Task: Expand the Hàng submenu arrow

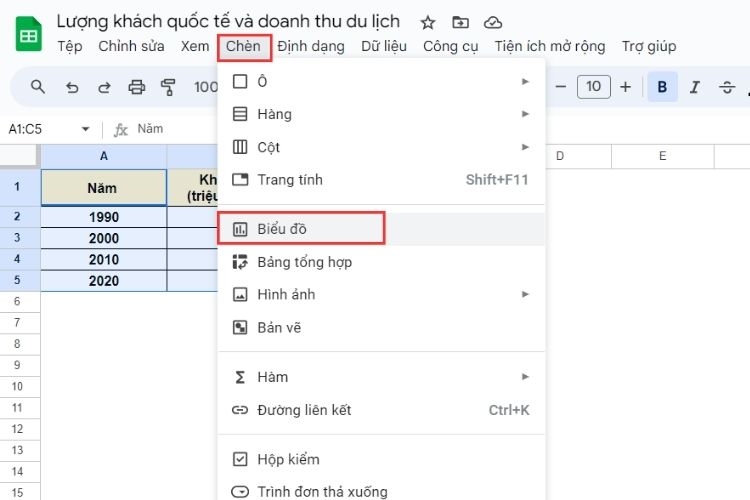Action: 525,114
